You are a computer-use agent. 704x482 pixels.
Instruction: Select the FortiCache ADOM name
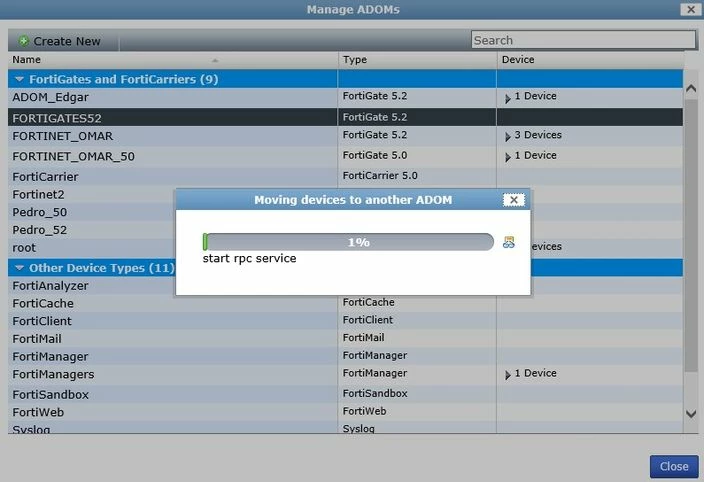[x=43, y=303]
